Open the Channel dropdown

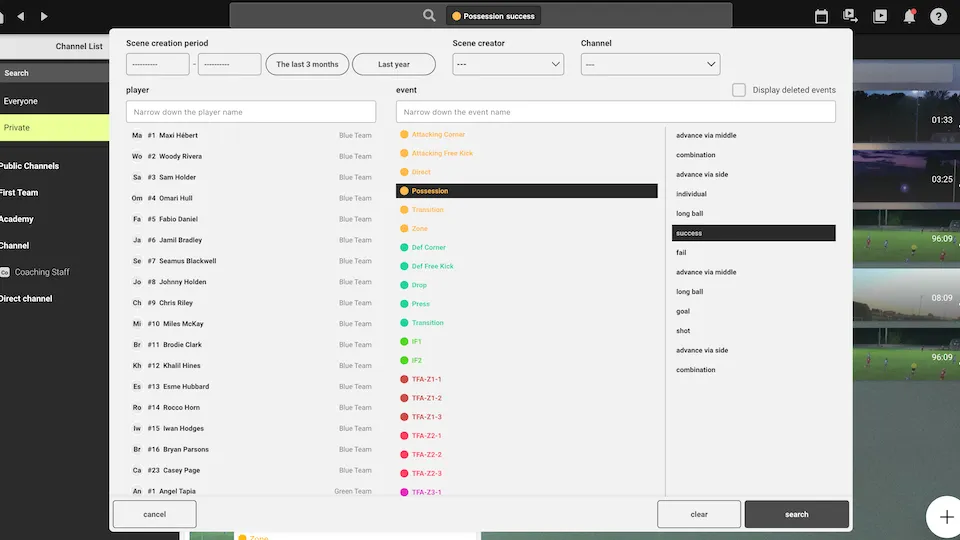pos(650,64)
